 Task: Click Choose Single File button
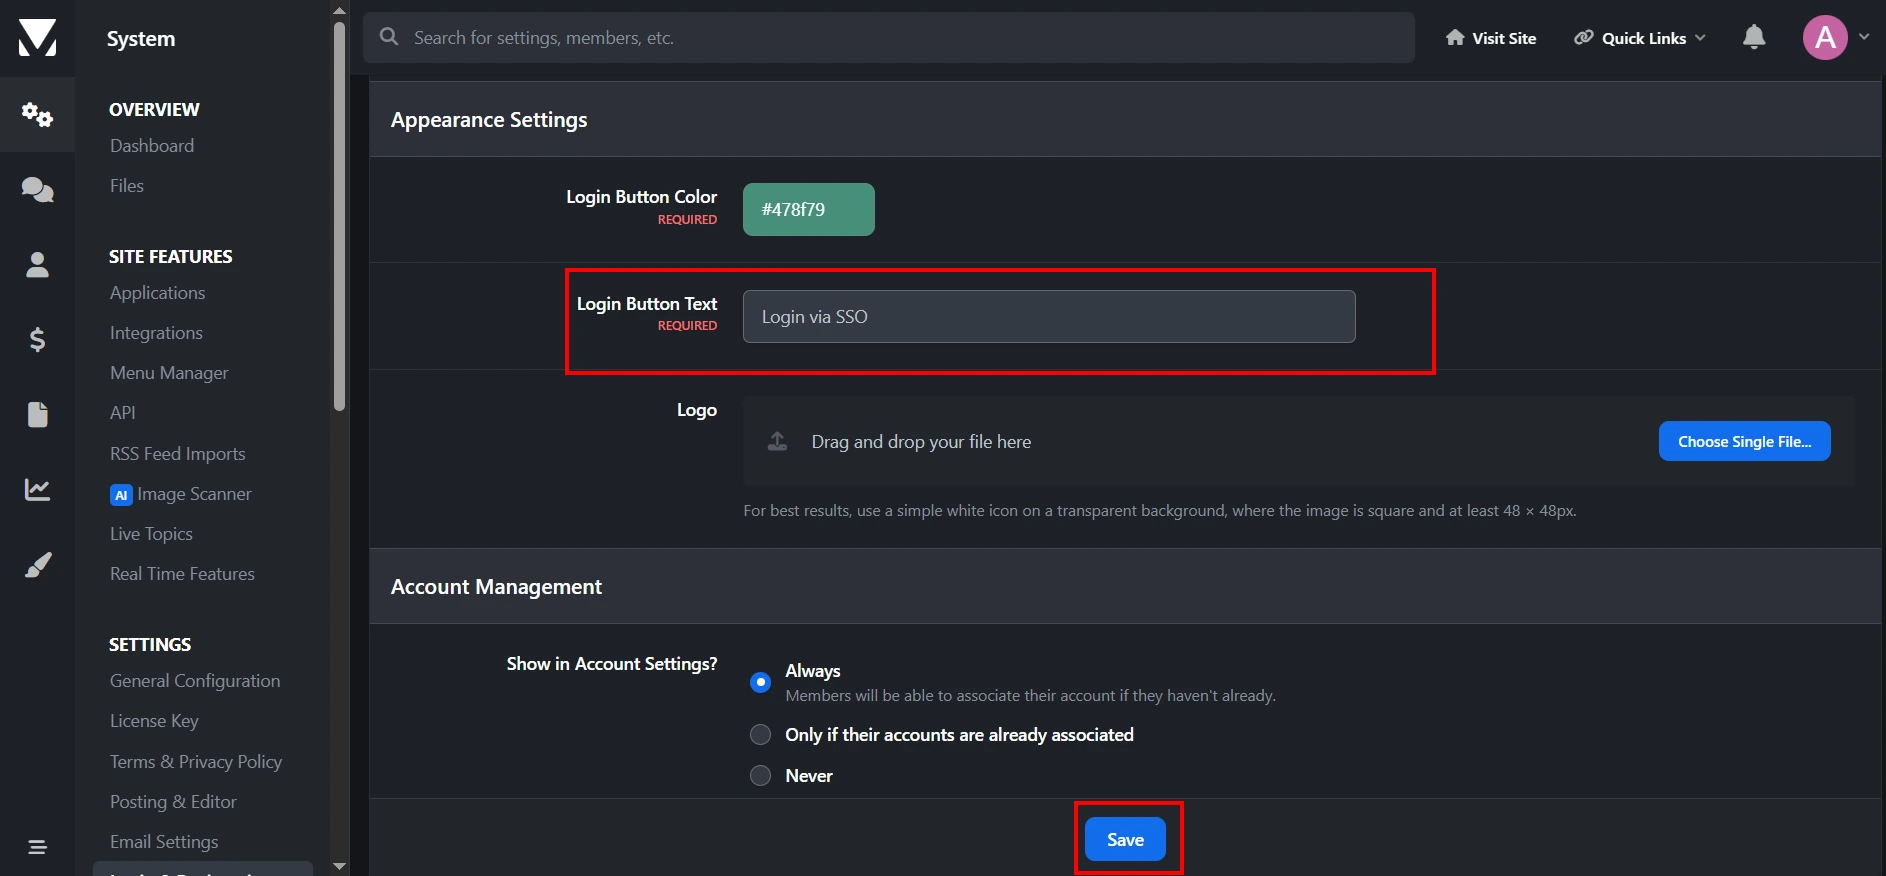pyautogui.click(x=1744, y=441)
